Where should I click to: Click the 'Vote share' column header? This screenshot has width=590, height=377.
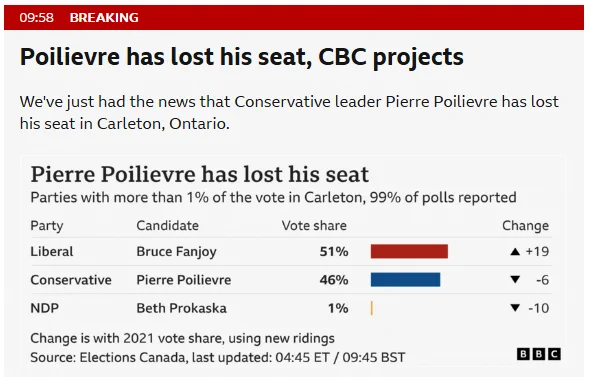point(314,225)
